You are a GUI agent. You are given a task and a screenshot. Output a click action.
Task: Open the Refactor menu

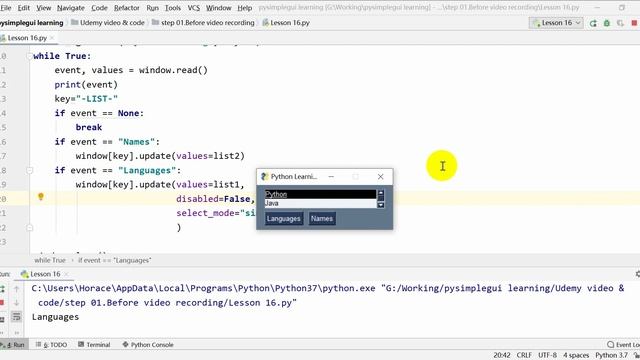coord(127,8)
